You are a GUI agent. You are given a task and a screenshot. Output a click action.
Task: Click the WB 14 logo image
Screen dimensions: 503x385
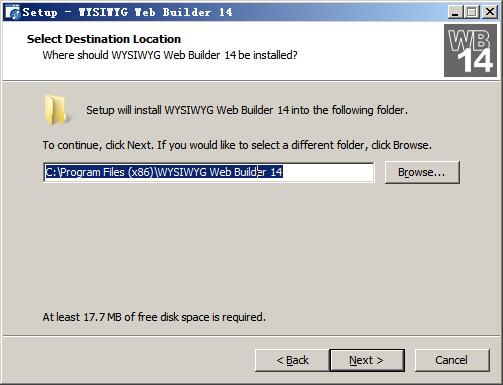tap(470, 50)
